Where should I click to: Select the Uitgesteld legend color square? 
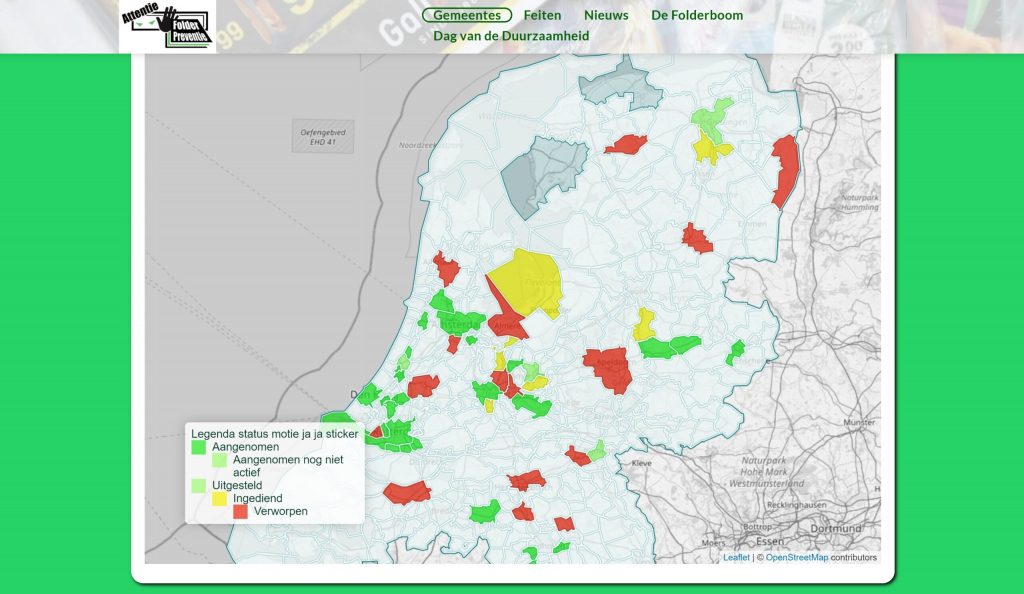[x=199, y=485]
